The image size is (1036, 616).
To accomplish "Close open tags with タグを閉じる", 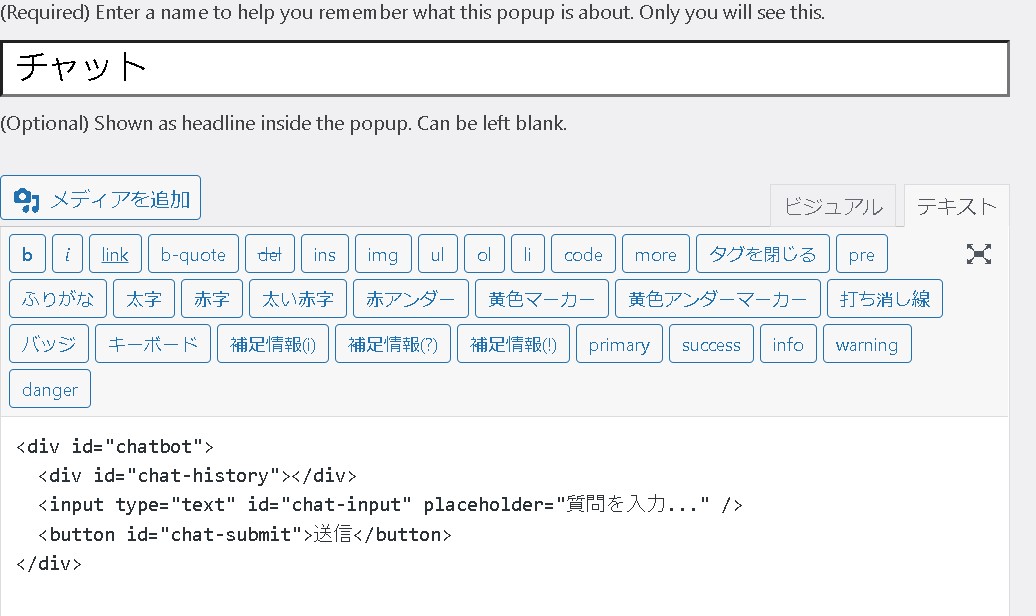I will click(763, 254).
